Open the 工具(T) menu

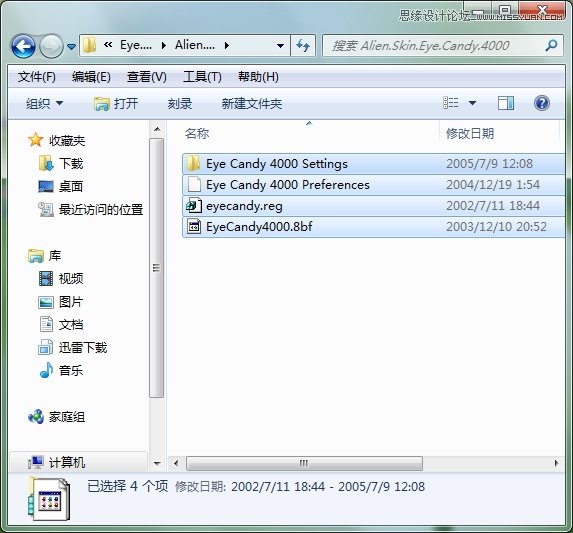(x=202, y=77)
